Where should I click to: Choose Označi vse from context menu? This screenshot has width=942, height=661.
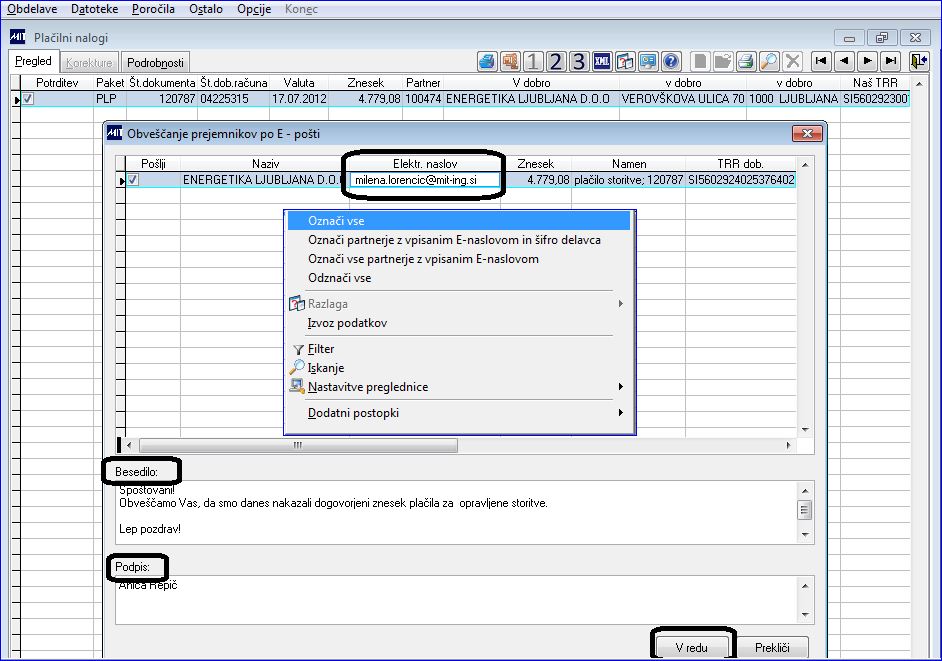coord(459,221)
